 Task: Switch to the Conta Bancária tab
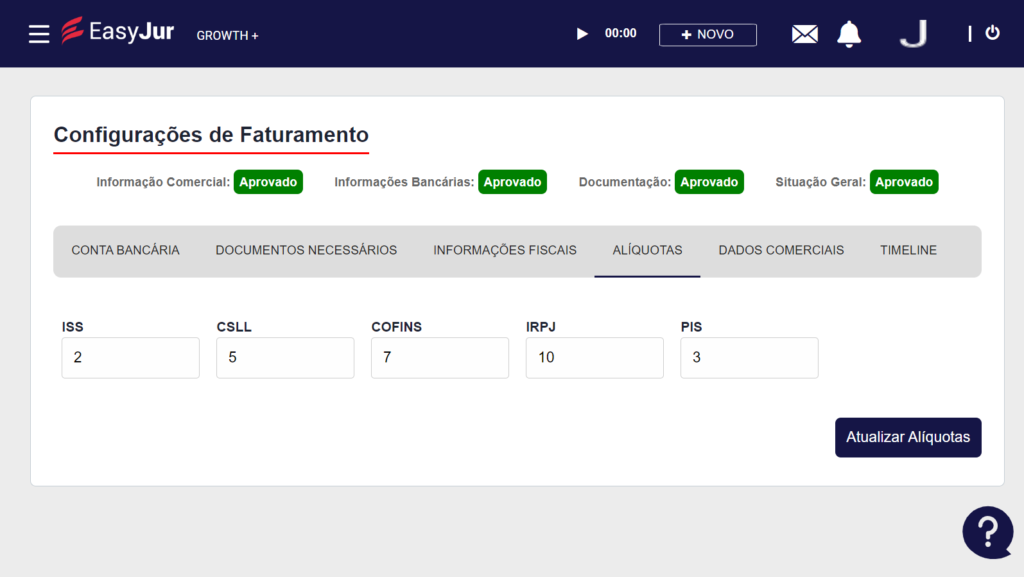[x=125, y=251]
